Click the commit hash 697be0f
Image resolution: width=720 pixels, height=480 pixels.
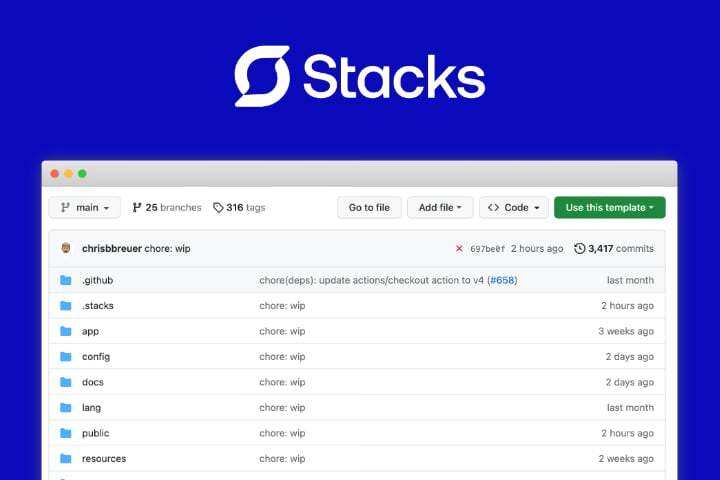487,249
